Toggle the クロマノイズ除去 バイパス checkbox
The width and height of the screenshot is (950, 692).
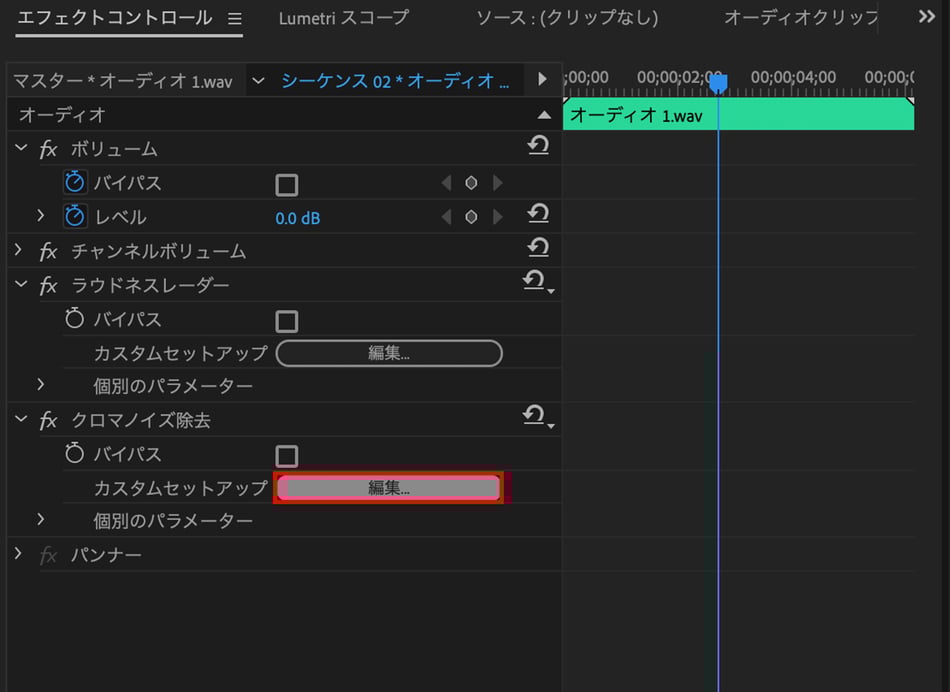coord(287,457)
